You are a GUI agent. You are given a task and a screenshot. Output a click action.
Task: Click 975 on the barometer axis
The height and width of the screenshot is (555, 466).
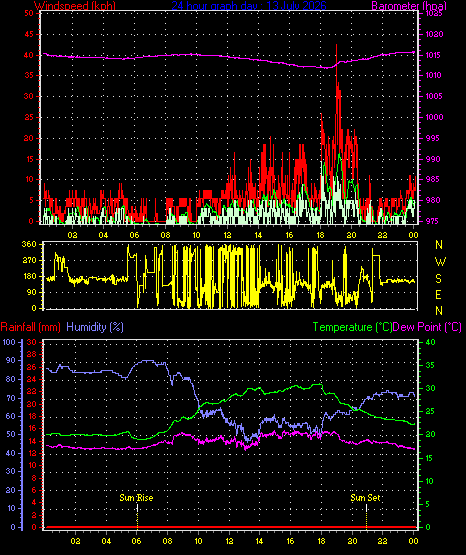[x=432, y=221]
